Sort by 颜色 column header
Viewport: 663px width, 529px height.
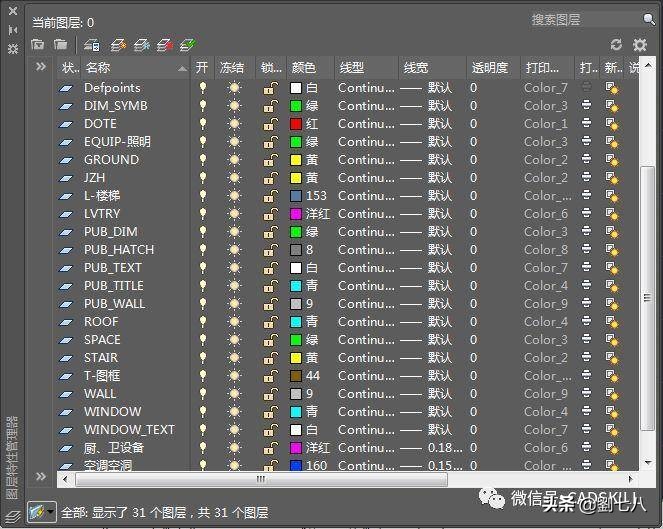310,68
